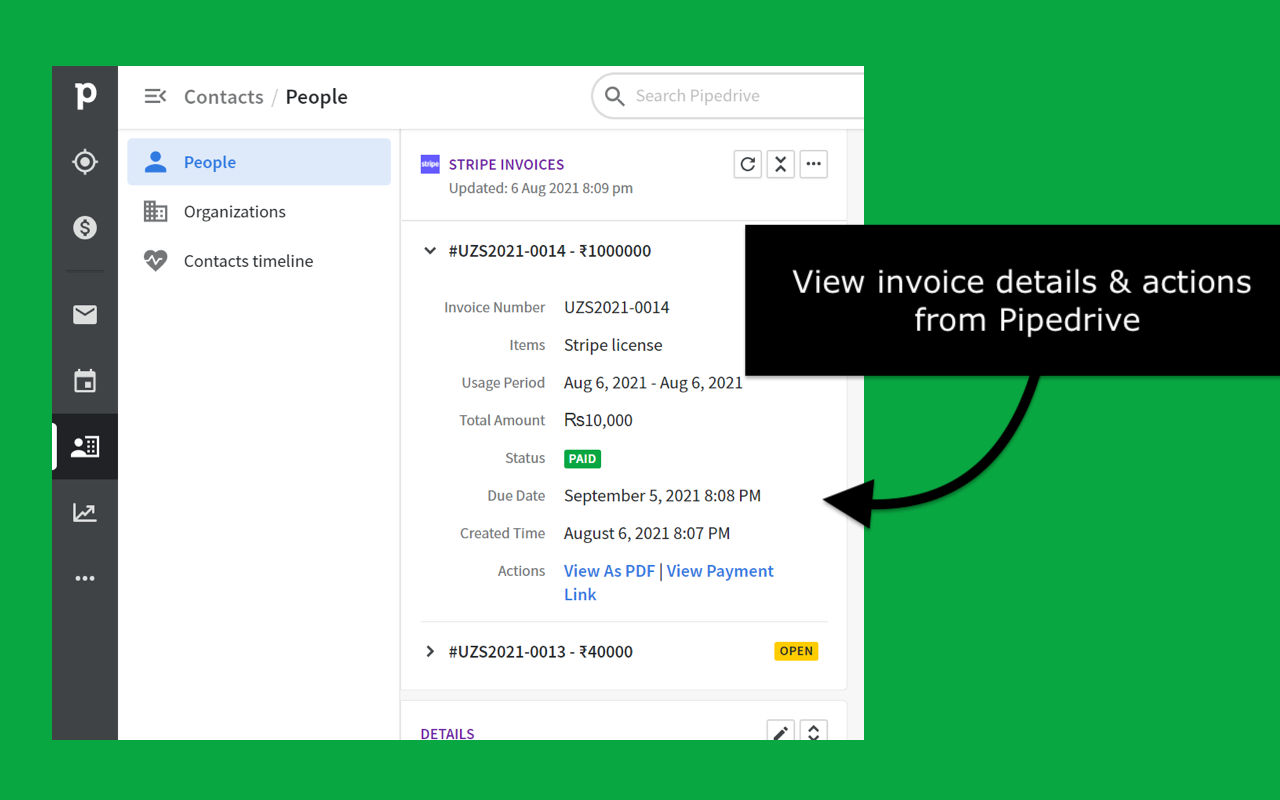Collapse invoice #UZS2021-0014 row
This screenshot has width=1280, height=800.
[x=430, y=251]
